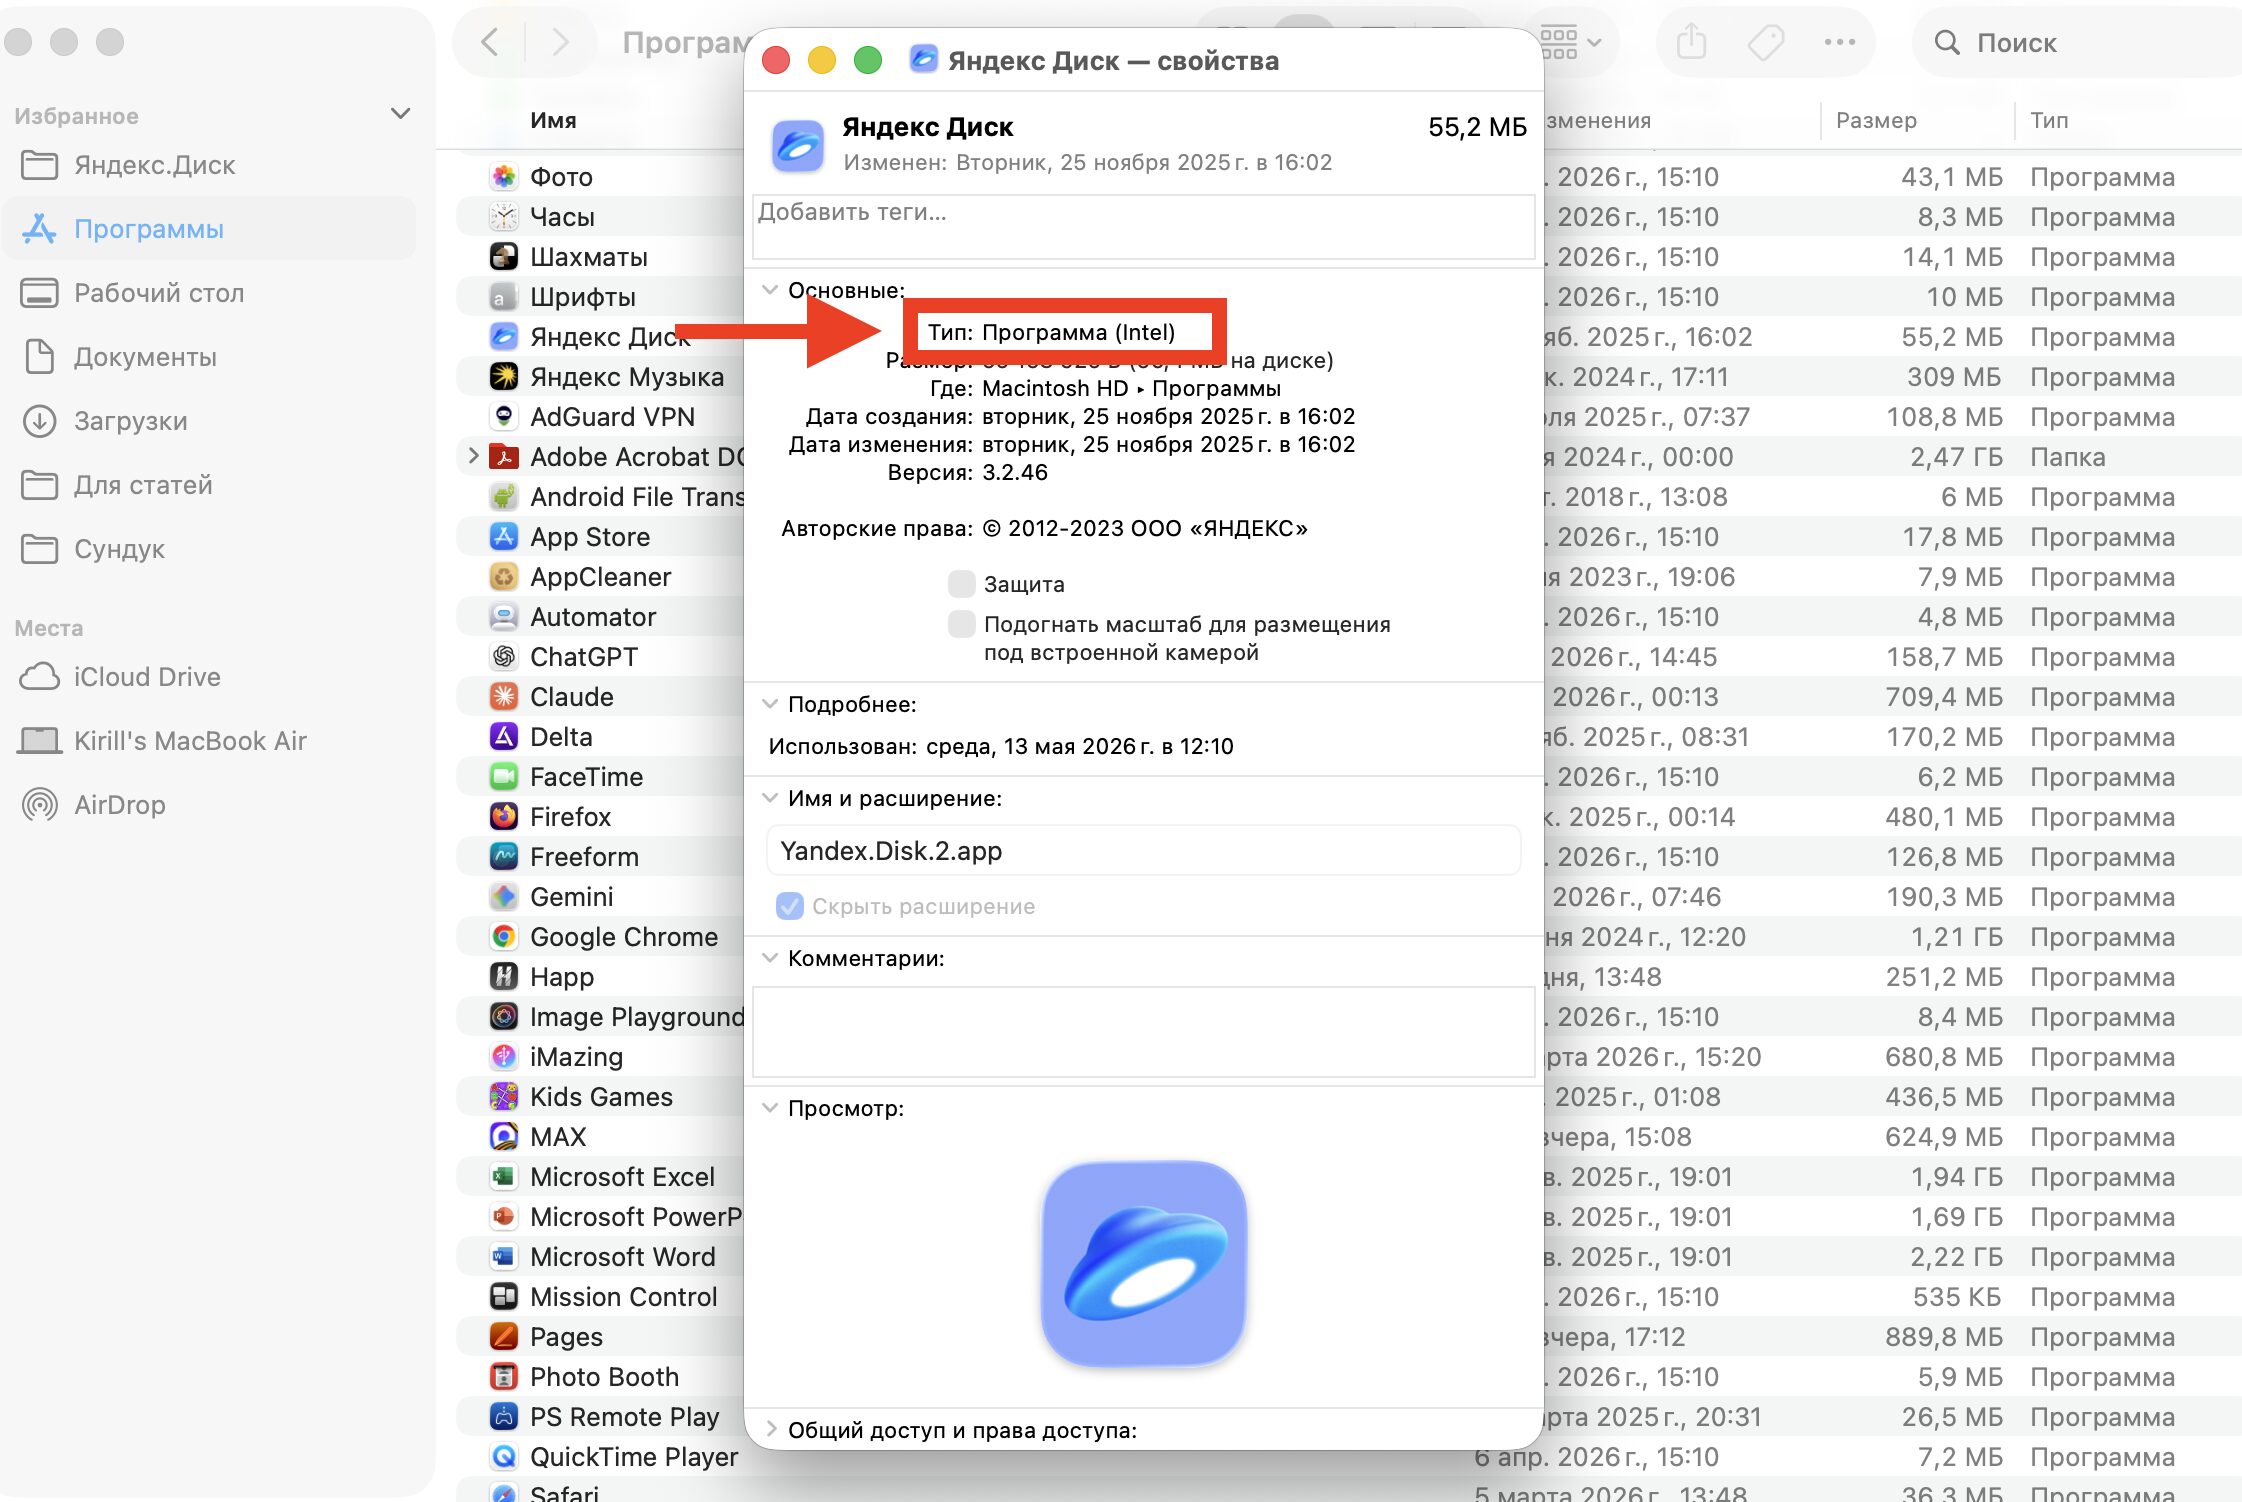The image size is (2242, 1502).
Task: Sort the list by the Имя column
Action: coord(553,120)
